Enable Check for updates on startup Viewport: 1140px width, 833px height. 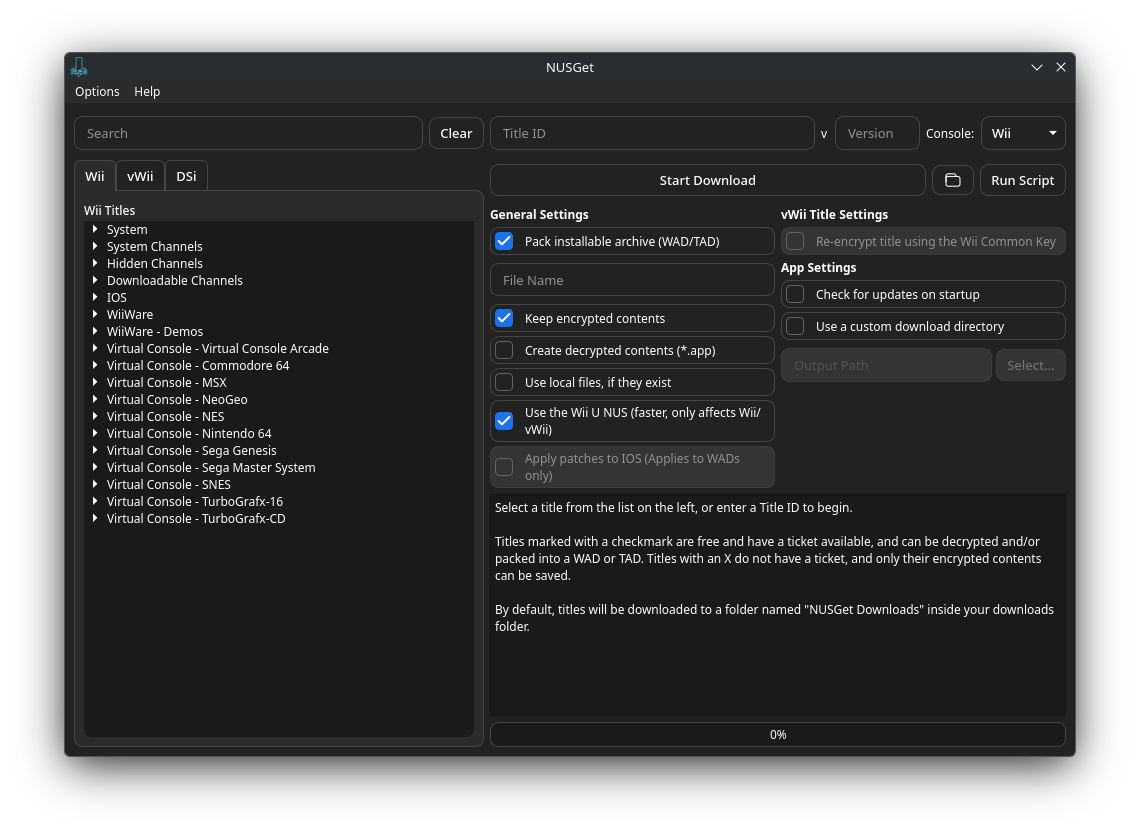click(x=796, y=294)
